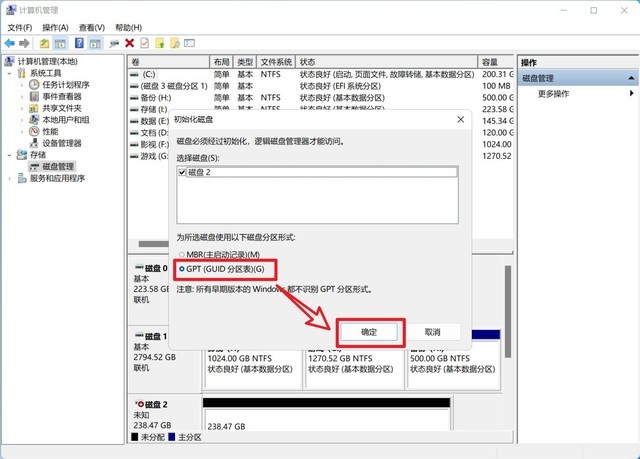Select 设备管理器 in the sidebar

(62, 143)
